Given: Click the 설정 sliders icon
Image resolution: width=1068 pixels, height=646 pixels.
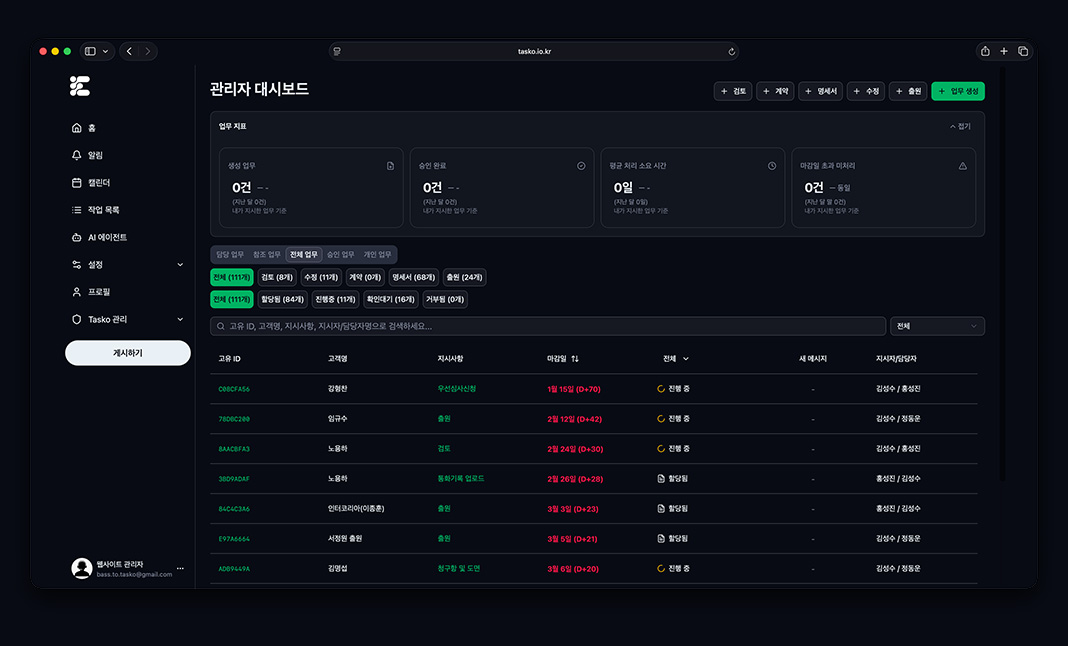Looking at the screenshot, I should [x=76, y=264].
